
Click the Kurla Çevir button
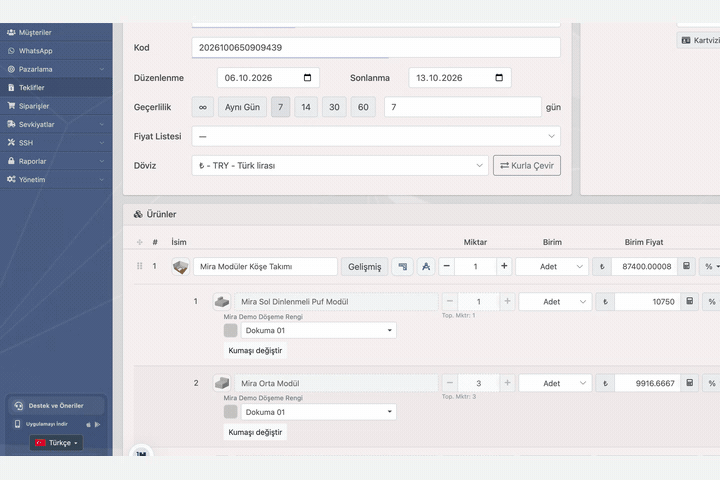[x=527, y=165]
